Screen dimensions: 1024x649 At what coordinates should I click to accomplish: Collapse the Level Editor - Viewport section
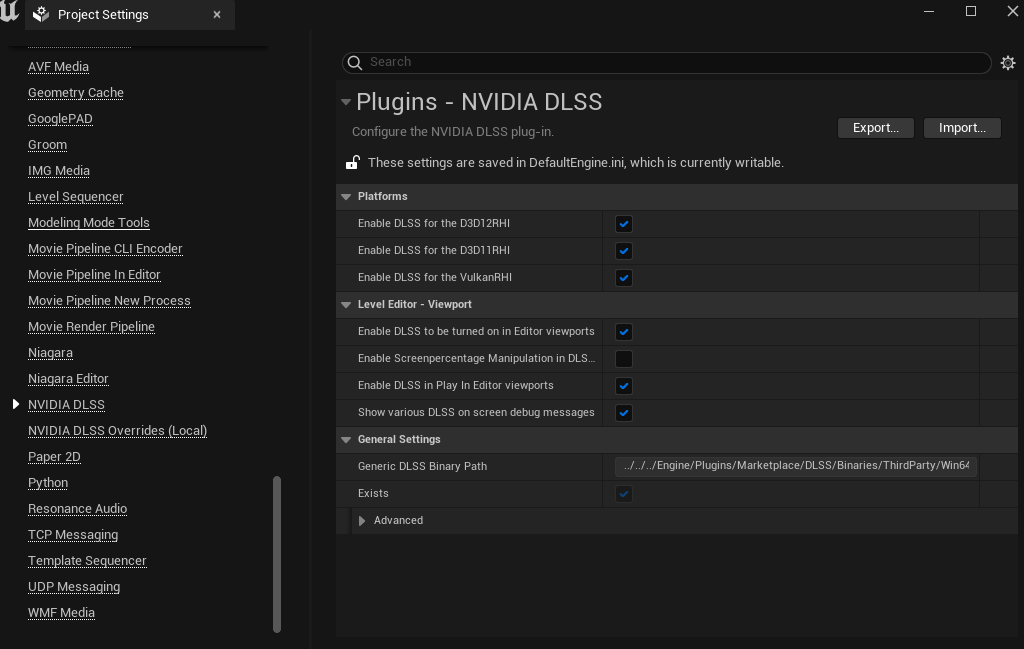346,304
